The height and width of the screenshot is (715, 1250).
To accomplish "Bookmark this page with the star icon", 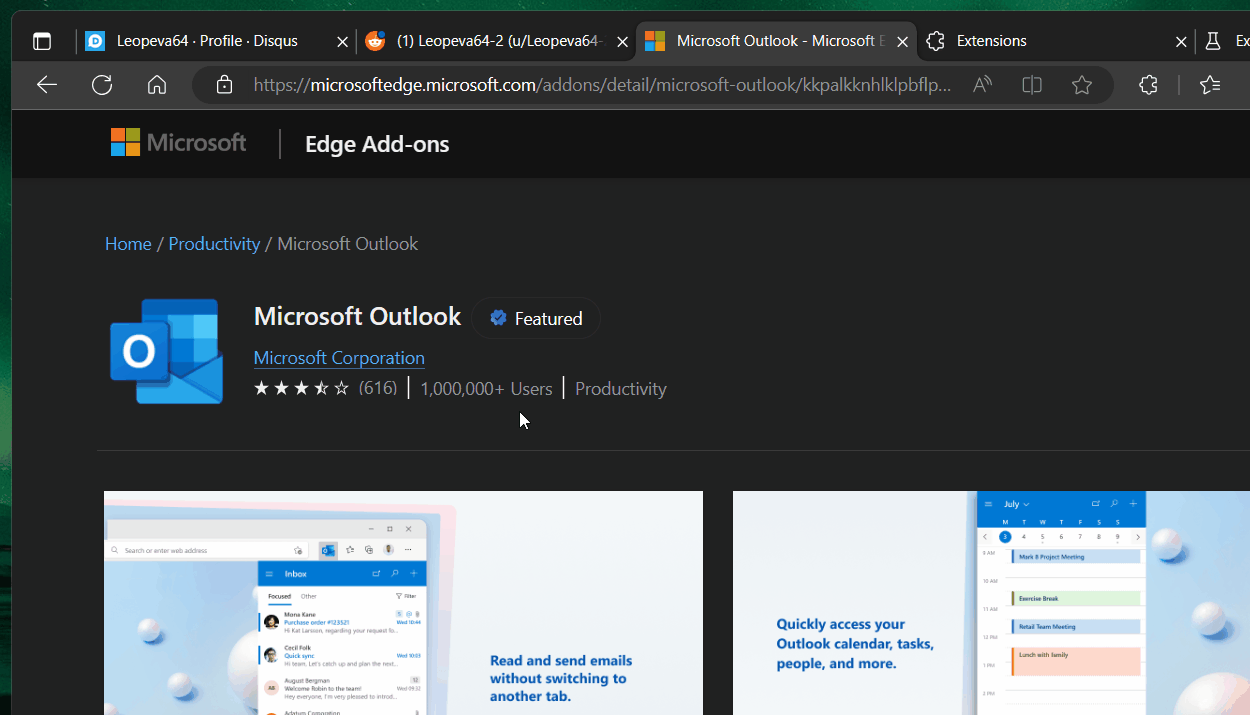I will [x=1081, y=85].
